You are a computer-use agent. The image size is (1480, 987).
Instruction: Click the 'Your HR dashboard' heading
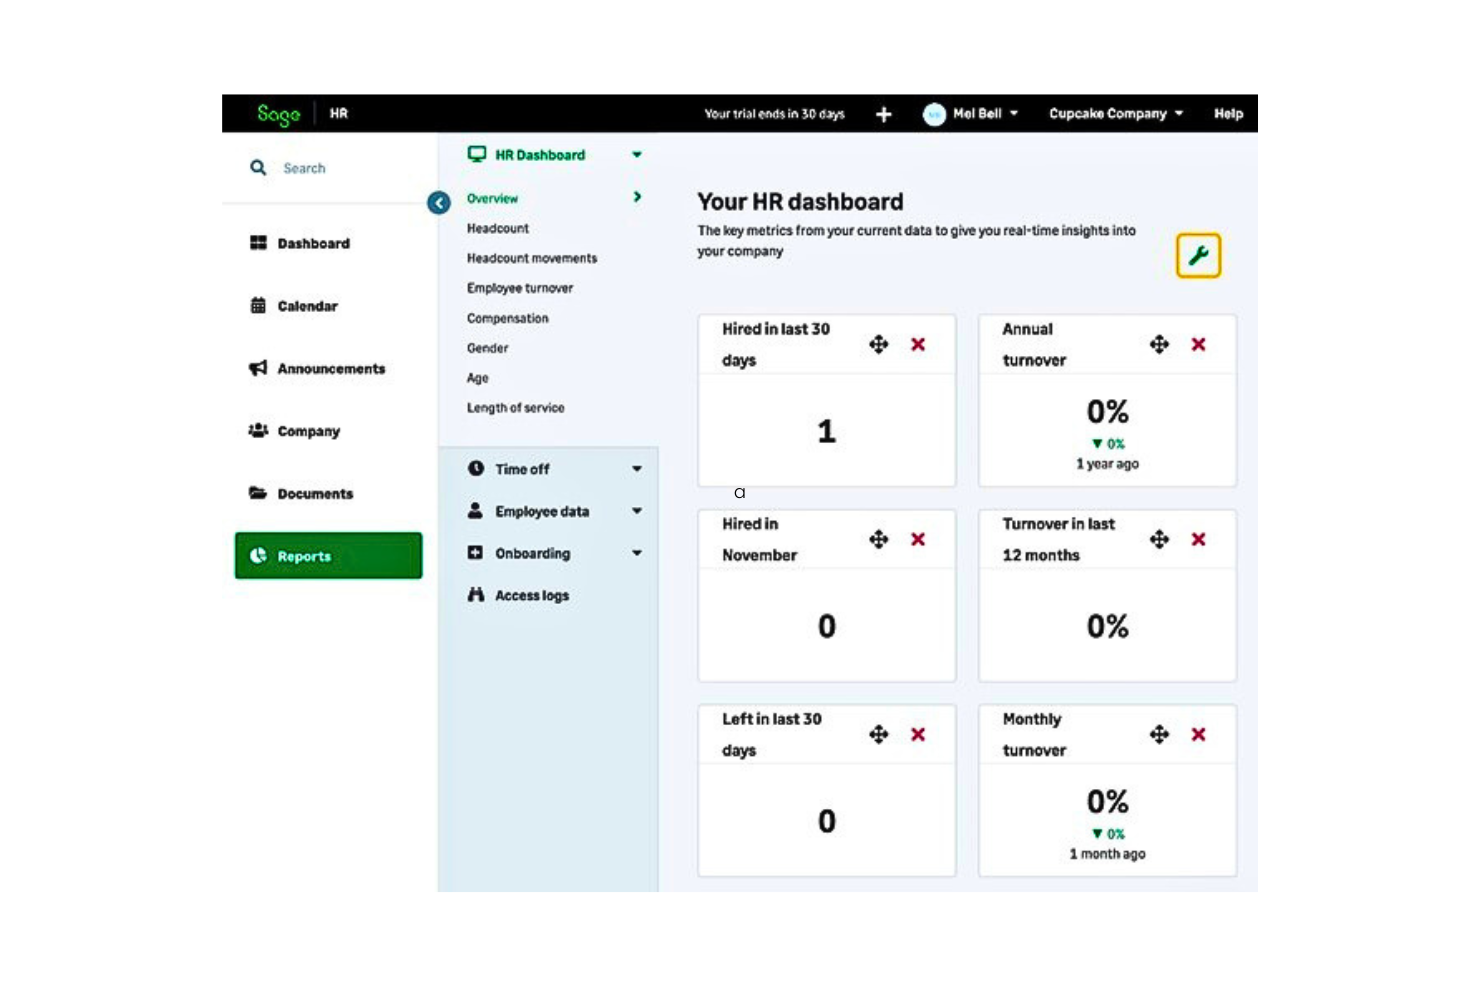[x=800, y=202]
